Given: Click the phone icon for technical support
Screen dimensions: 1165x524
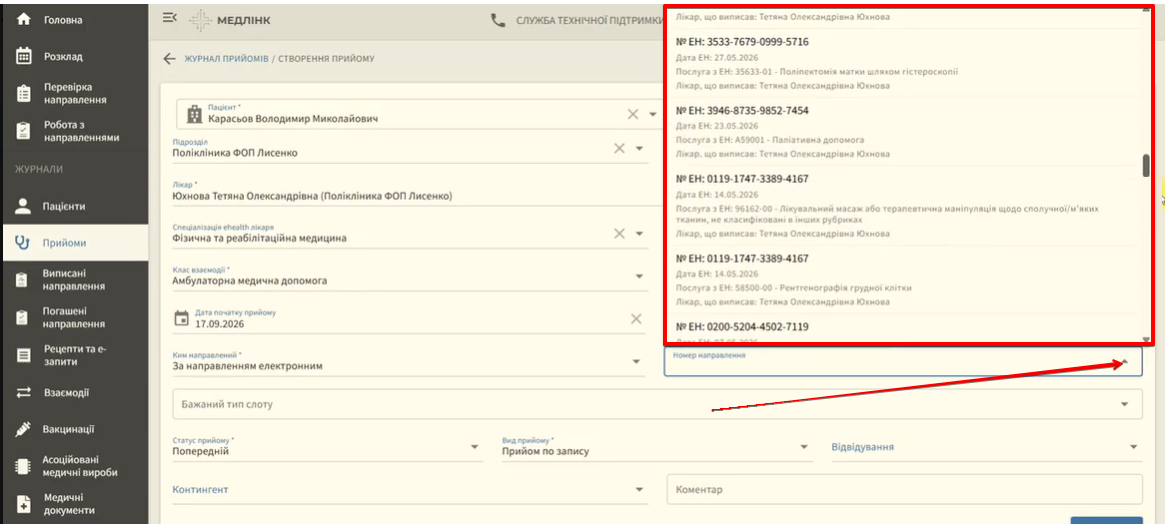Looking at the screenshot, I should (x=498, y=20).
